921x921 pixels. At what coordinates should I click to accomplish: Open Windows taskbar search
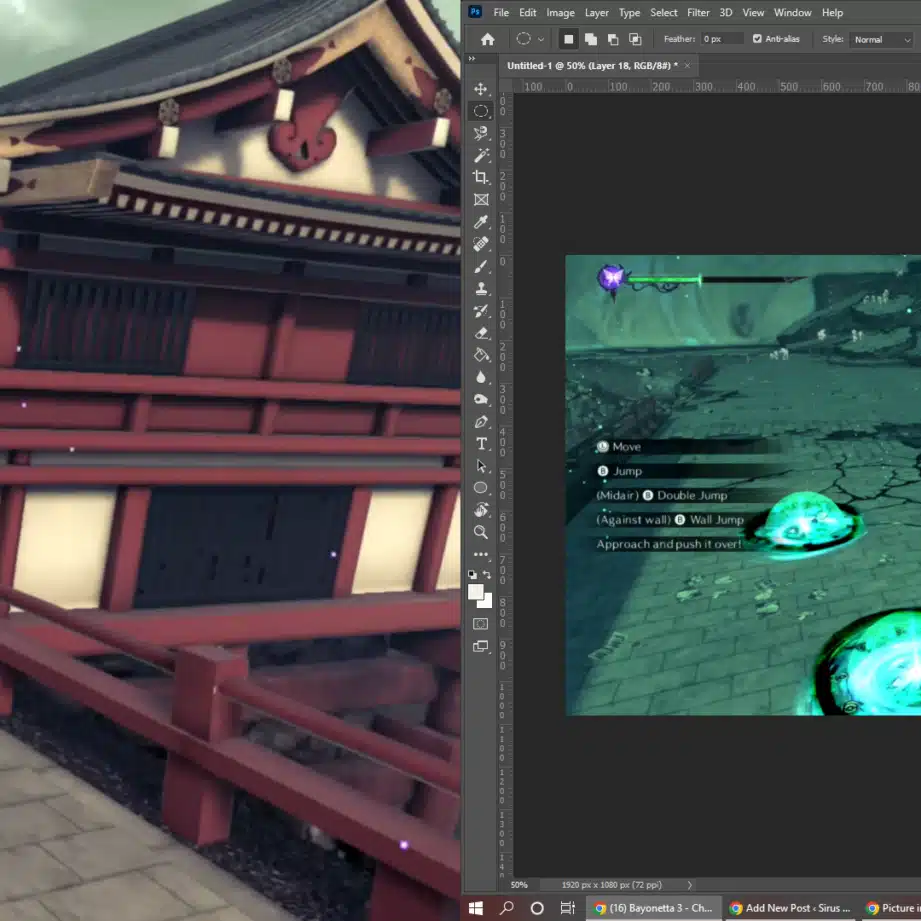(x=506, y=908)
